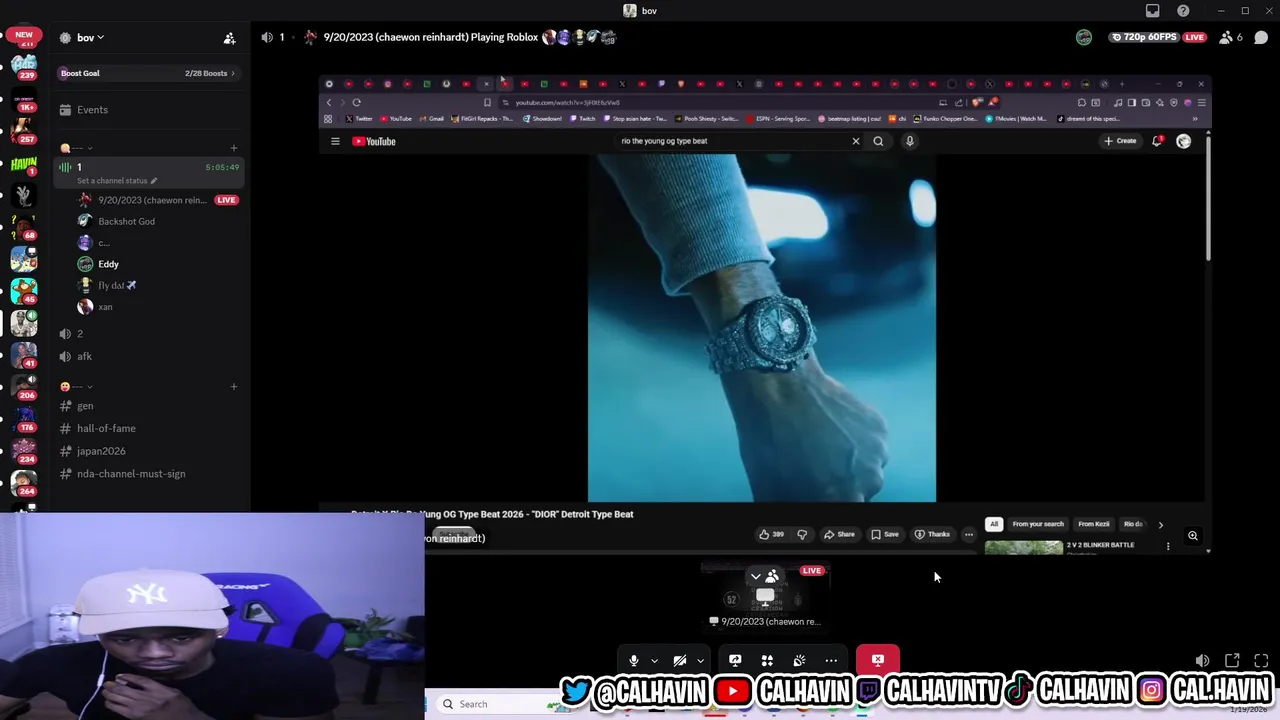Select user fly daf in voice list
This screenshot has height=720, width=1280.
pos(116,286)
